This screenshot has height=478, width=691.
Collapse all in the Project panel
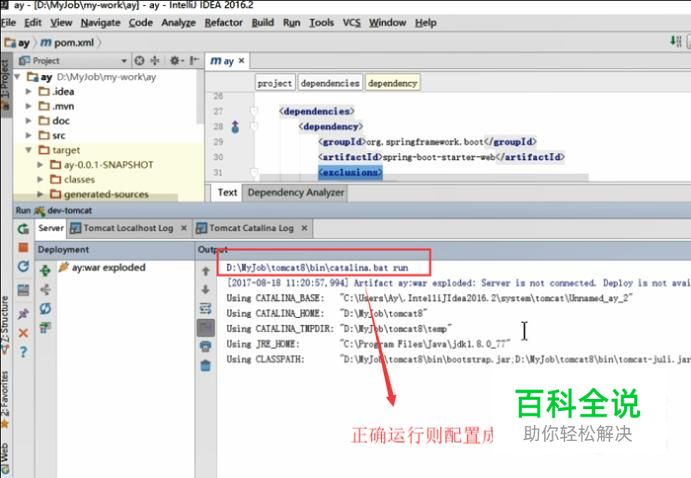tap(155, 61)
